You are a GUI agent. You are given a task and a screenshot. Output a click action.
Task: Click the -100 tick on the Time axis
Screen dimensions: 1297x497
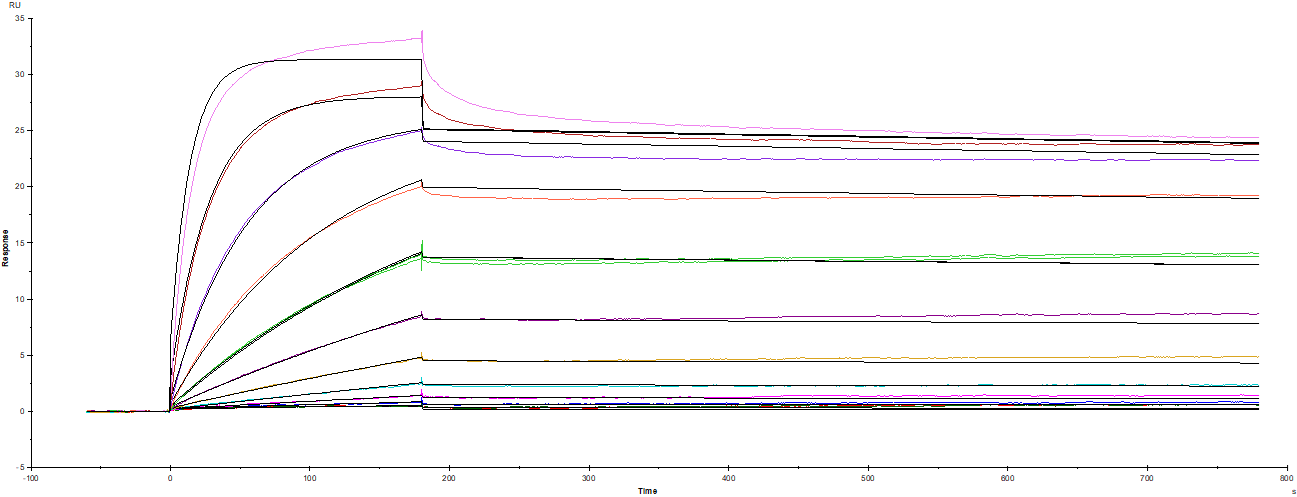coord(30,477)
